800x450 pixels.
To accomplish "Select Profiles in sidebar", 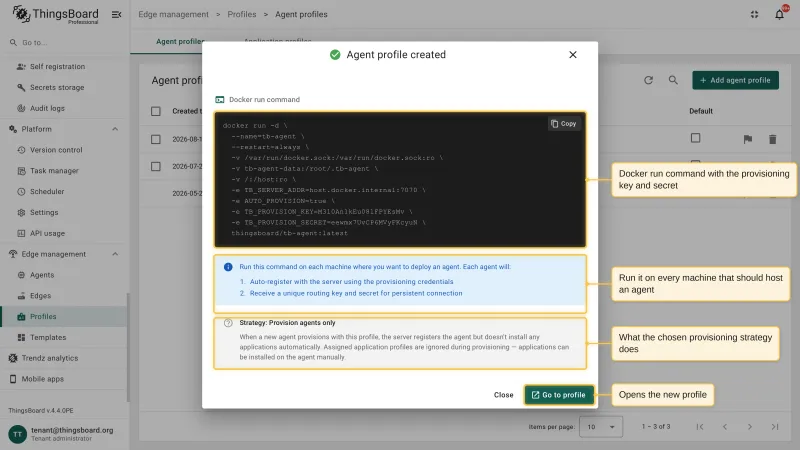I will [43, 316].
